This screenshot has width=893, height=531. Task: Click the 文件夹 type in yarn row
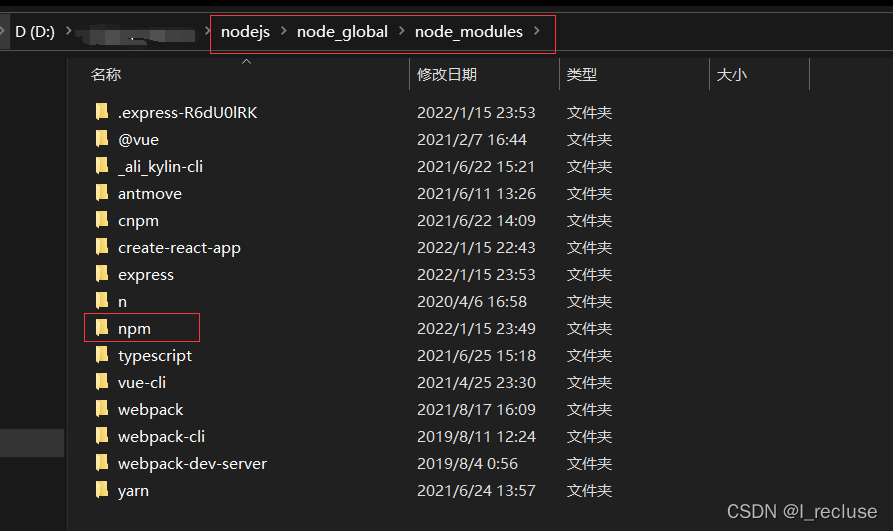pyautogui.click(x=589, y=491)
